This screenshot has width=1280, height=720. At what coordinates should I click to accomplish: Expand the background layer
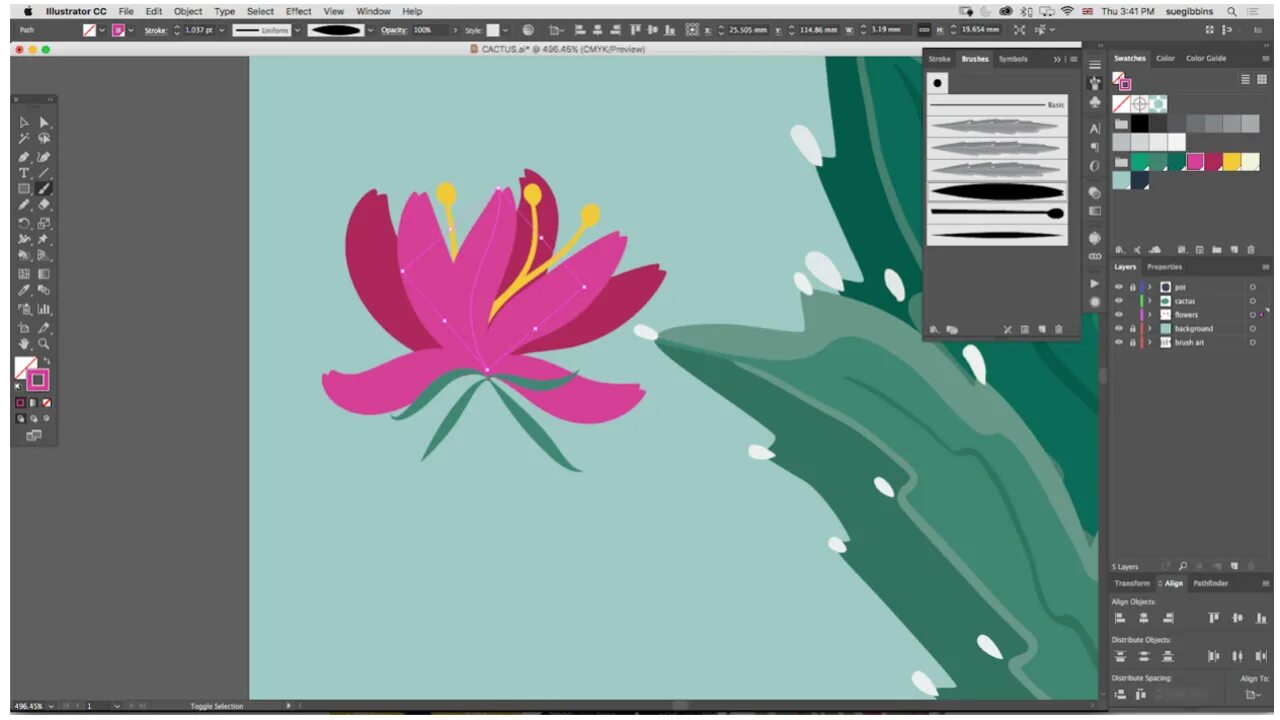[1150, 329]
